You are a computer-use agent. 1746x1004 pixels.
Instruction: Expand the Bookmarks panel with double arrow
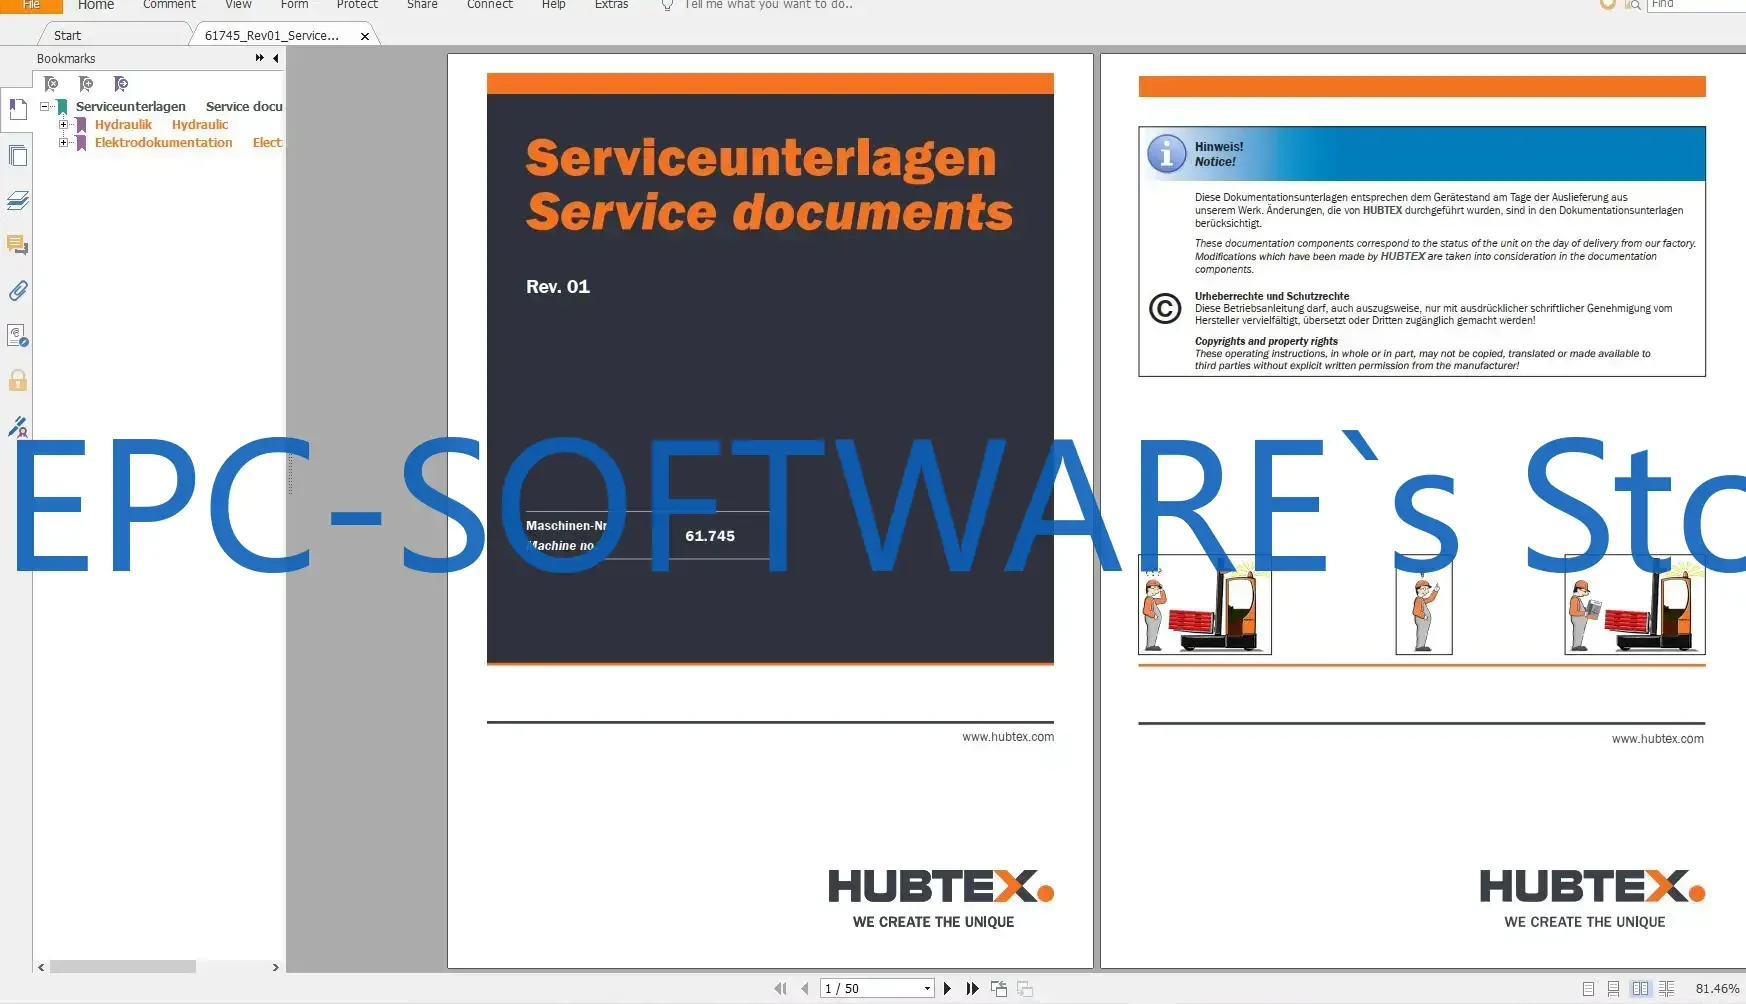260,58
